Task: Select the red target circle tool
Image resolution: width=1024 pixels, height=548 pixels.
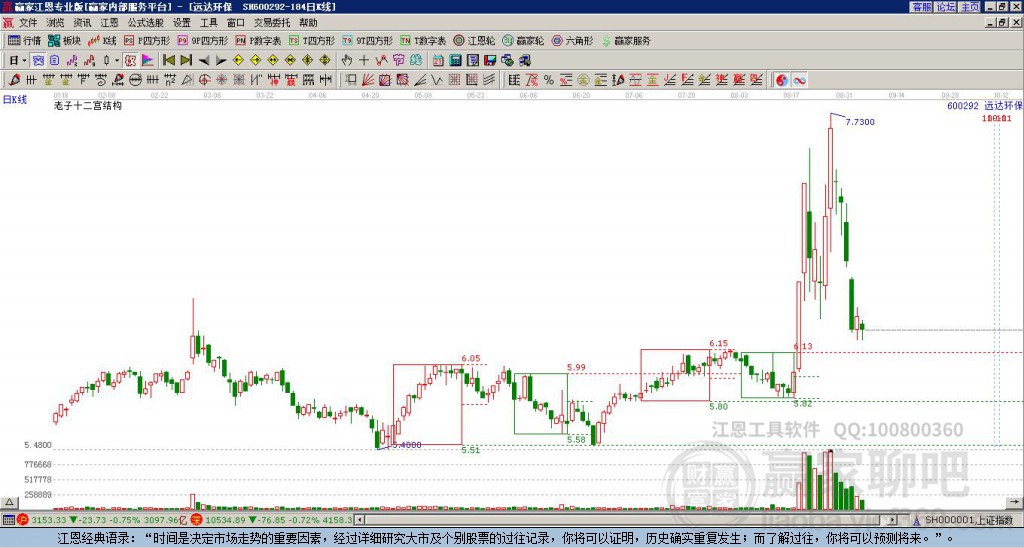Action: 204,80
